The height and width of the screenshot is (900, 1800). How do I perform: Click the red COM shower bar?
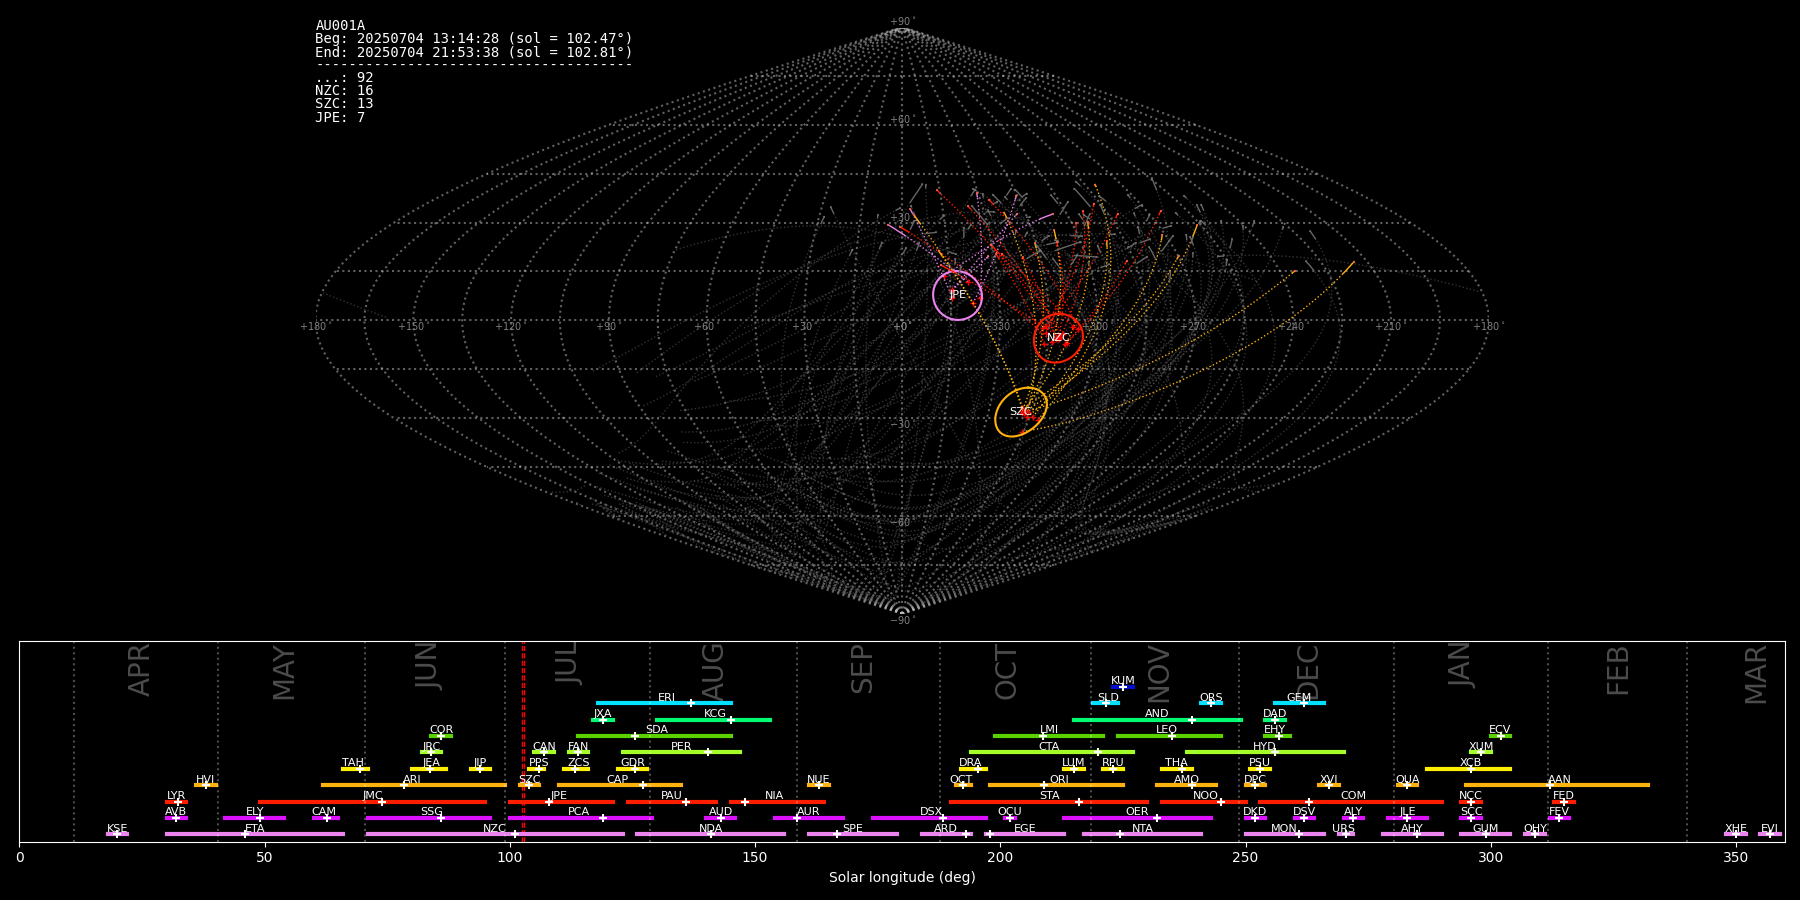(x=1351, y=802)
